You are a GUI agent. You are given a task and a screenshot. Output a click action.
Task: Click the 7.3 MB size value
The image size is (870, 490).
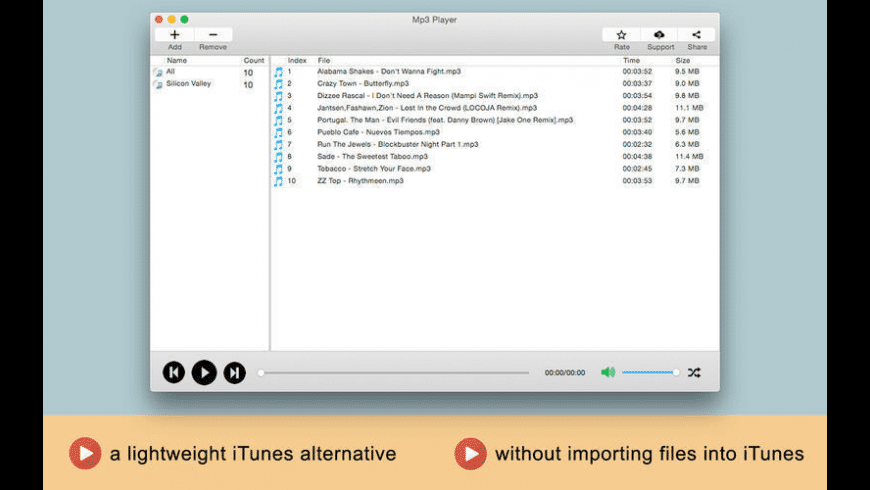pyautogui.click(x=687, y=169)
